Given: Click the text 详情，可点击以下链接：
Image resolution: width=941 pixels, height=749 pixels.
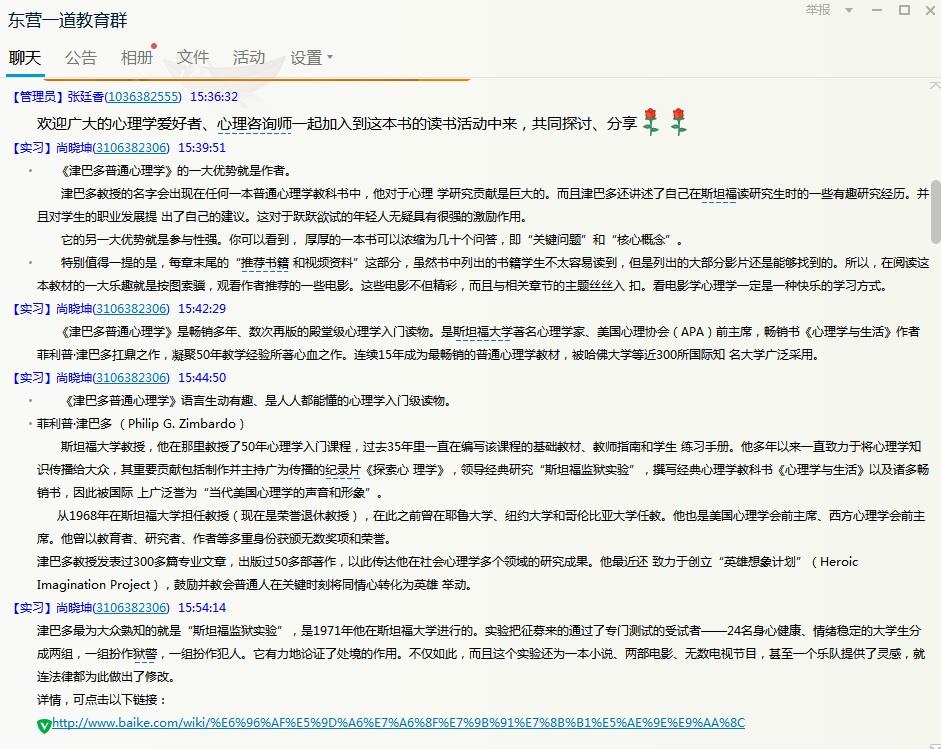Looking at the screenshot, I should [101, 700].
